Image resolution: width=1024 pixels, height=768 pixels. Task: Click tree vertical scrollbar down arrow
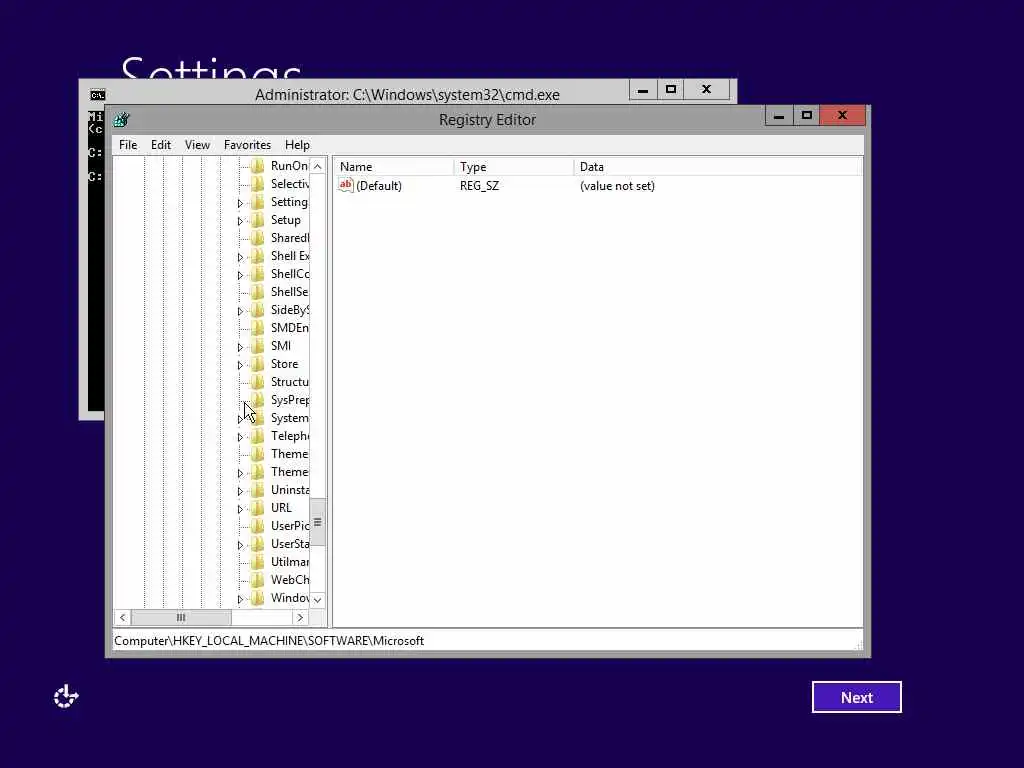pos(317,600)
